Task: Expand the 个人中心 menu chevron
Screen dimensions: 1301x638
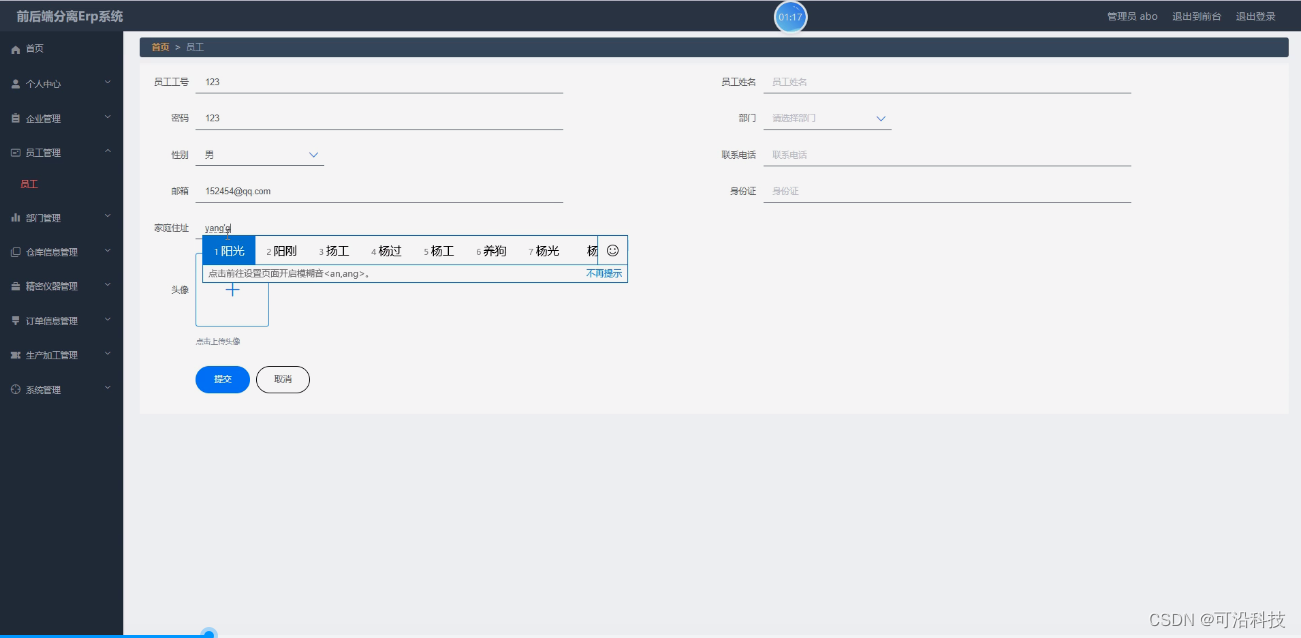Action: pyautogui.click(x=108, y=83)
